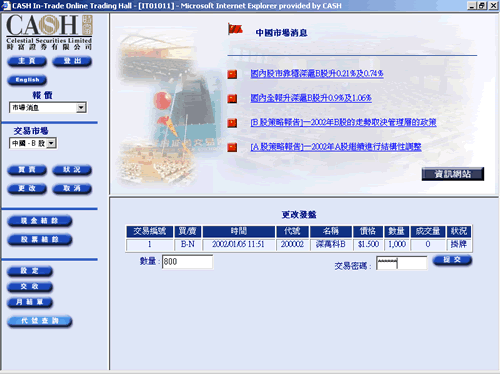Click the Internet Explorer icon in the title bar

(x=6, y=5)
